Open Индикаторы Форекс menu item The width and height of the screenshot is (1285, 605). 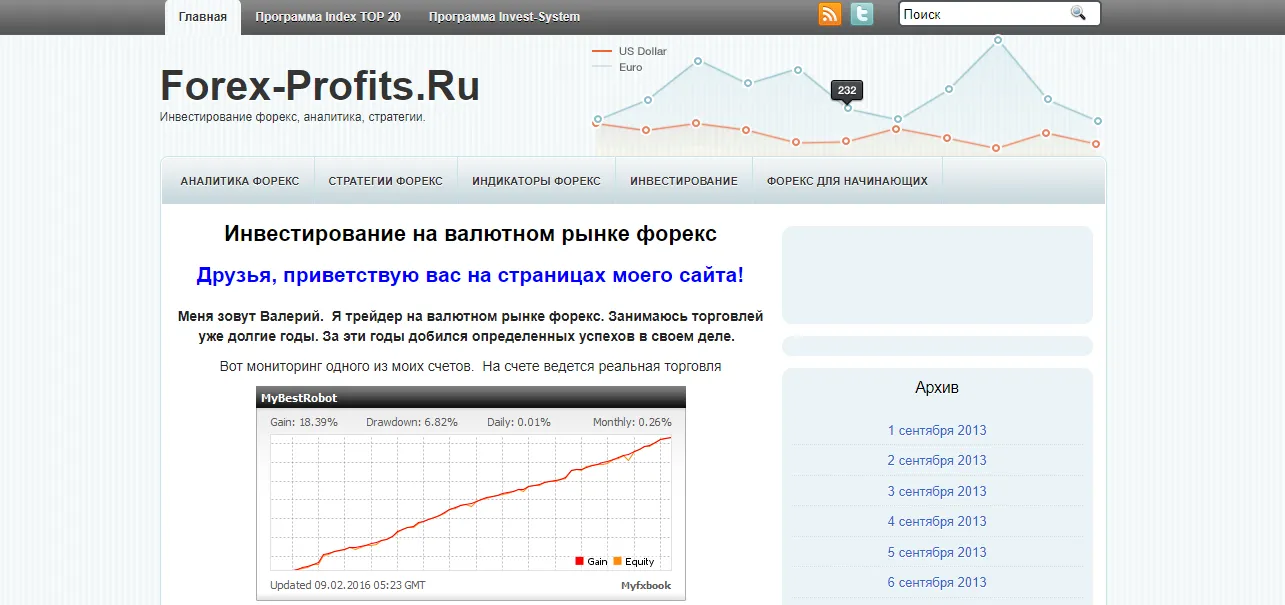pos(536,181)
